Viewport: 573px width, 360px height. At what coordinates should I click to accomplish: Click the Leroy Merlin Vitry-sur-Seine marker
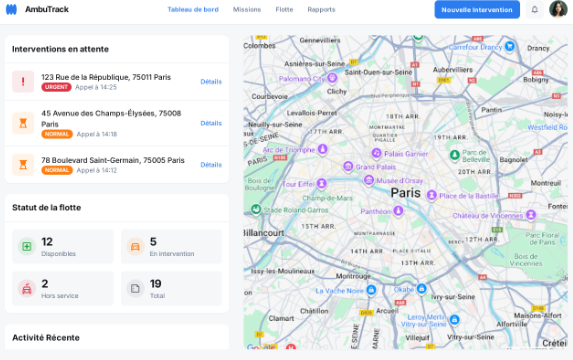(454, 320)
